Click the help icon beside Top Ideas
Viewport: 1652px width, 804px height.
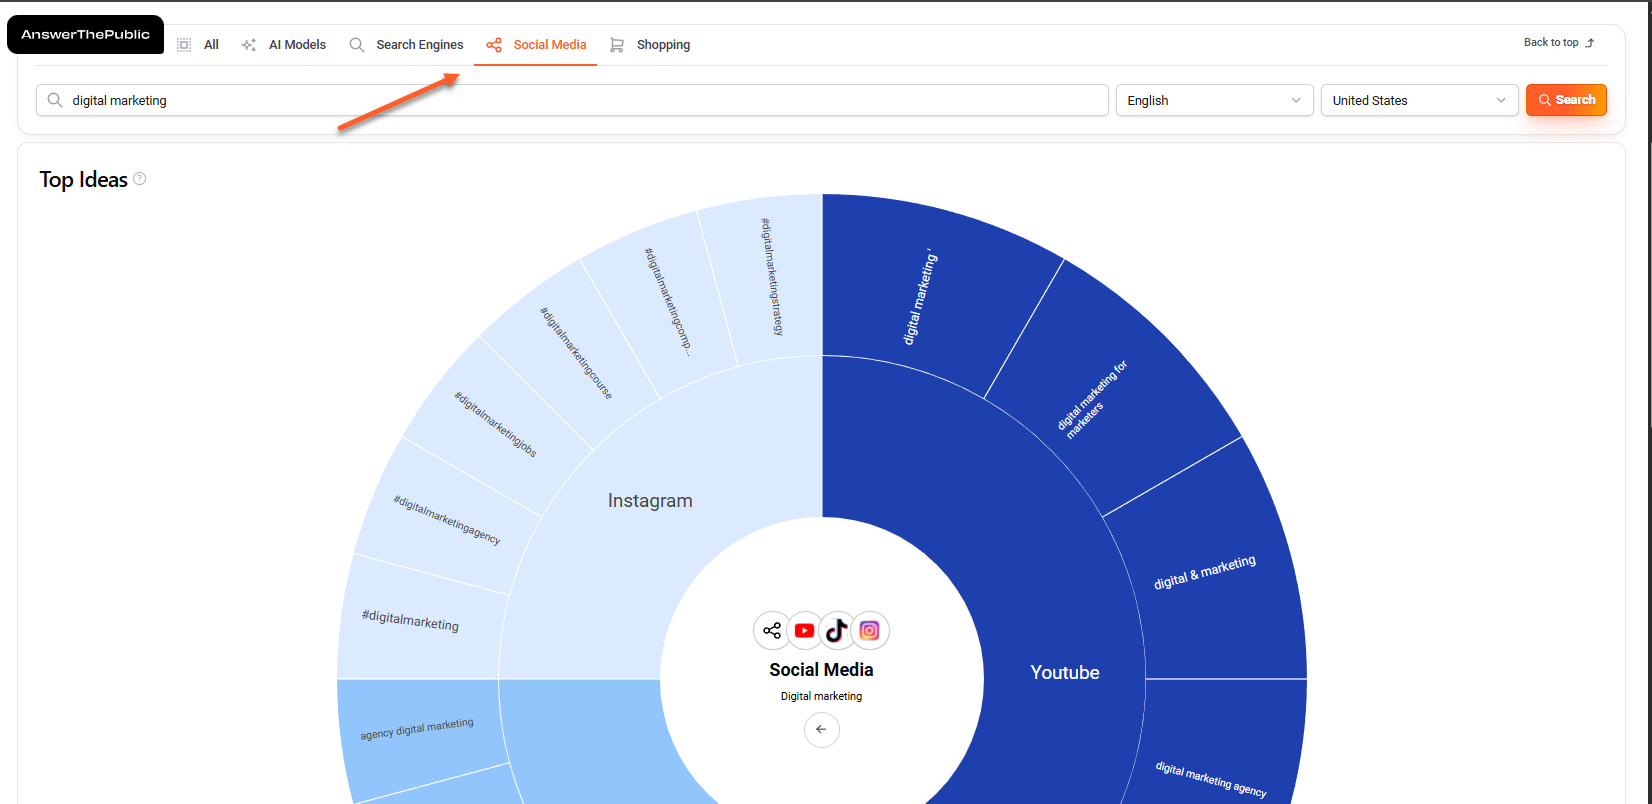tap(140, 179)
